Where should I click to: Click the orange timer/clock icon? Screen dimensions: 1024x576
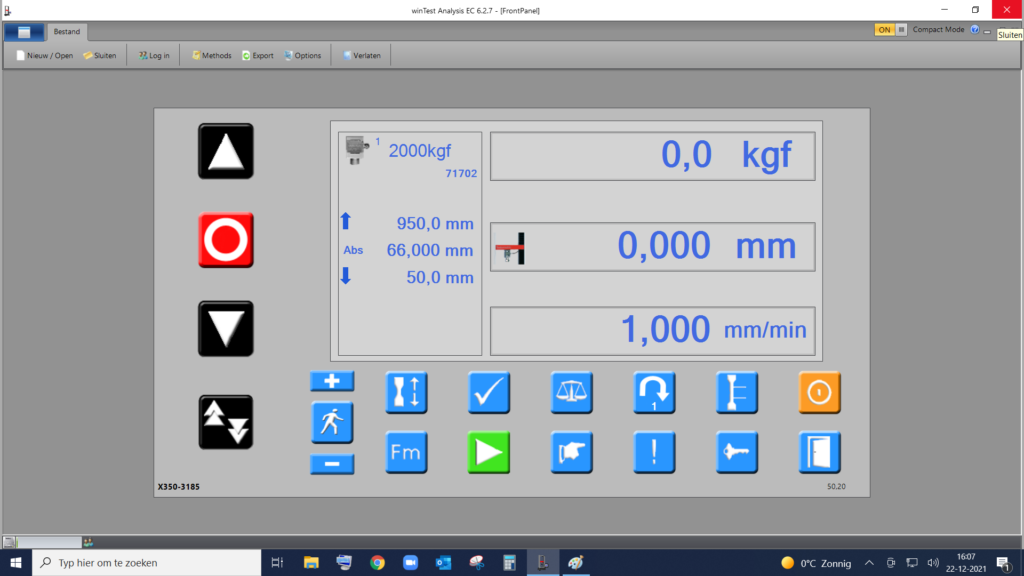click(819, 392)
